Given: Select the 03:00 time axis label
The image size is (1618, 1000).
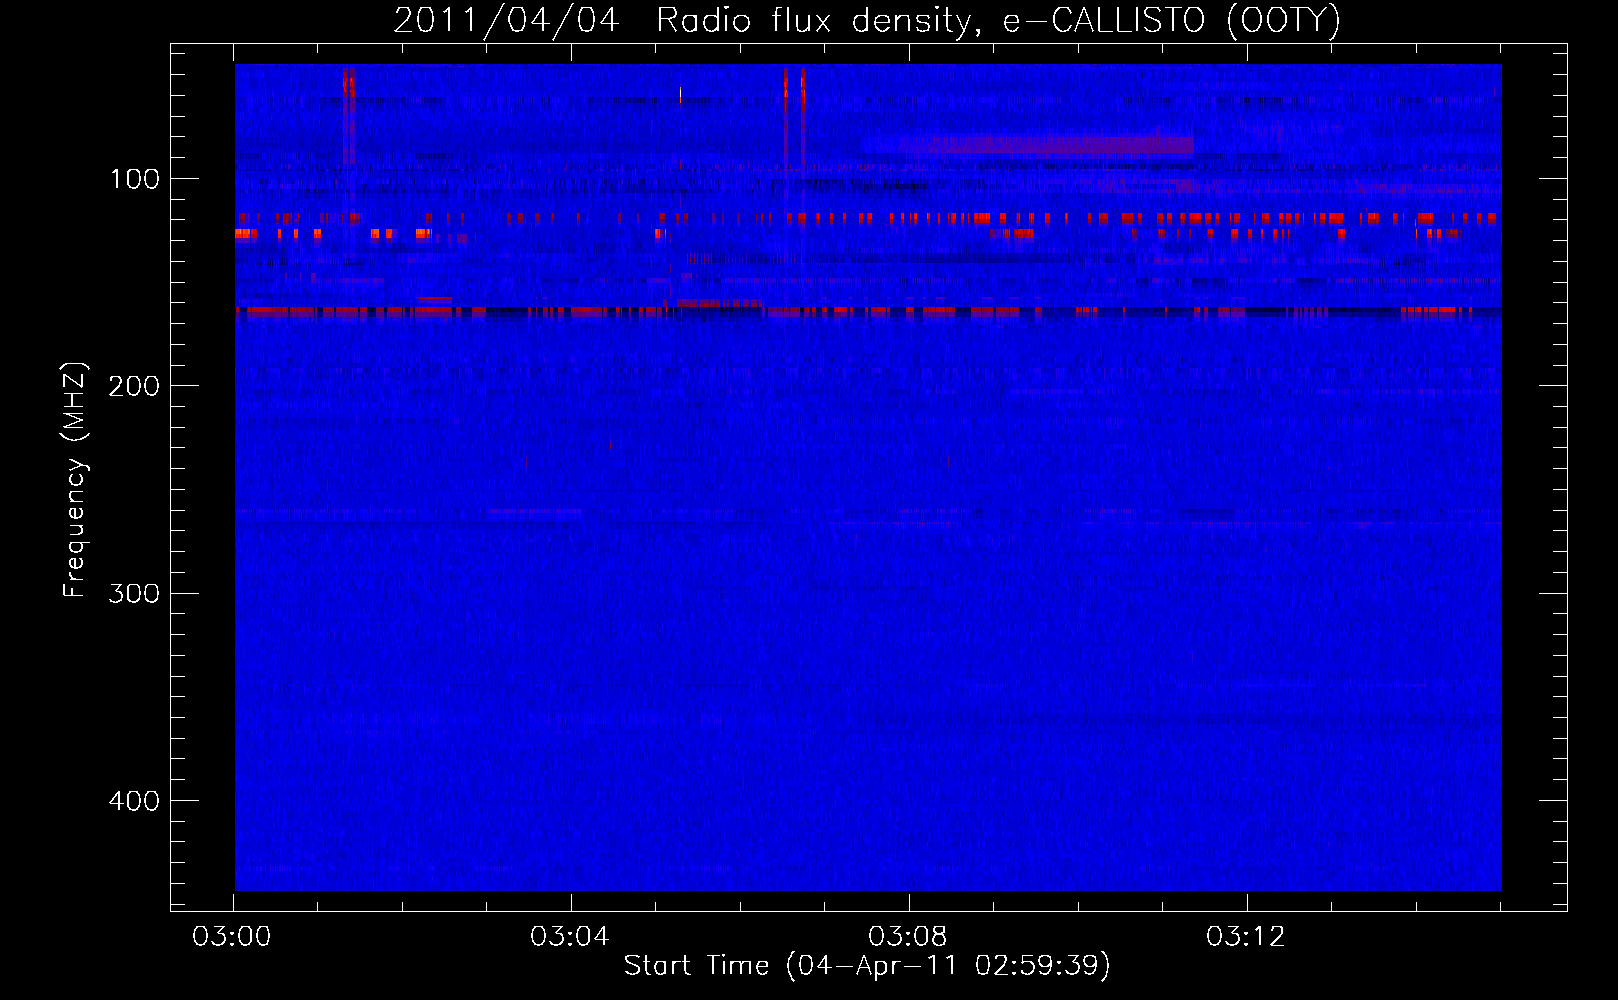Looking at the screenshot, I should (232, 937).
